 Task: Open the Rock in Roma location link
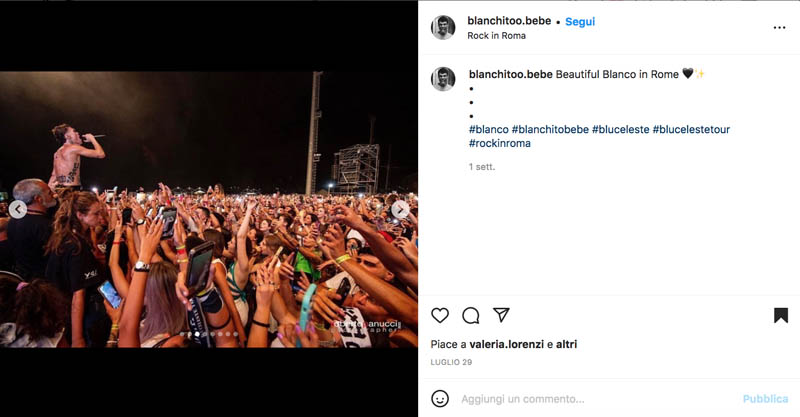[496, 36]
